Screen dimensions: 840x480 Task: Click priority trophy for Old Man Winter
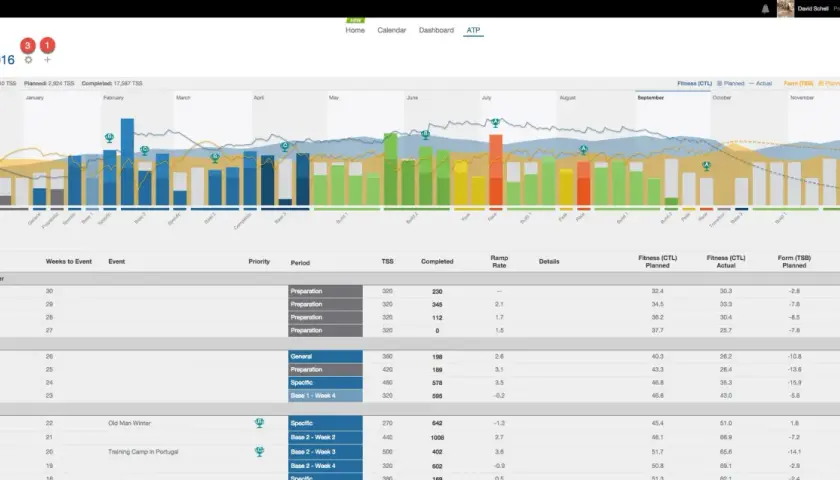pos(259,423)
